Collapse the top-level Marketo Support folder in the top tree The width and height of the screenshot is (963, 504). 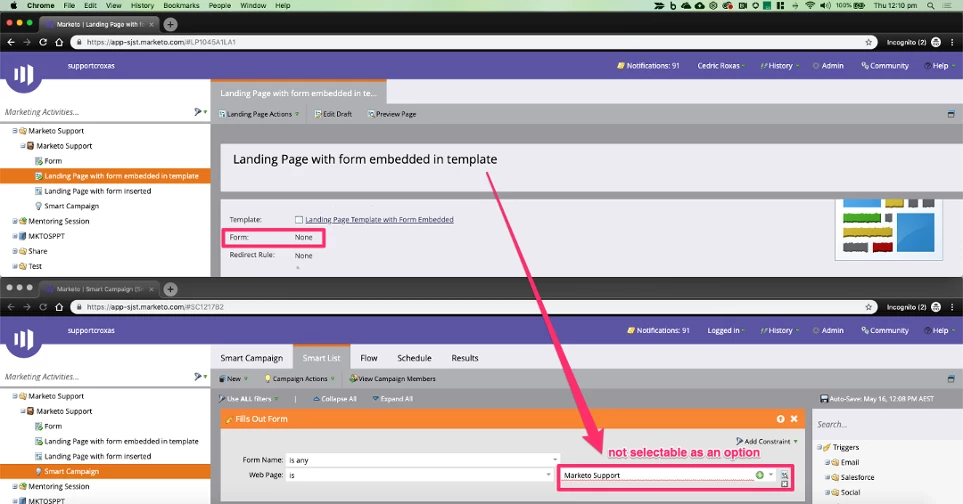pyautogui.click(x=15, y=131)
